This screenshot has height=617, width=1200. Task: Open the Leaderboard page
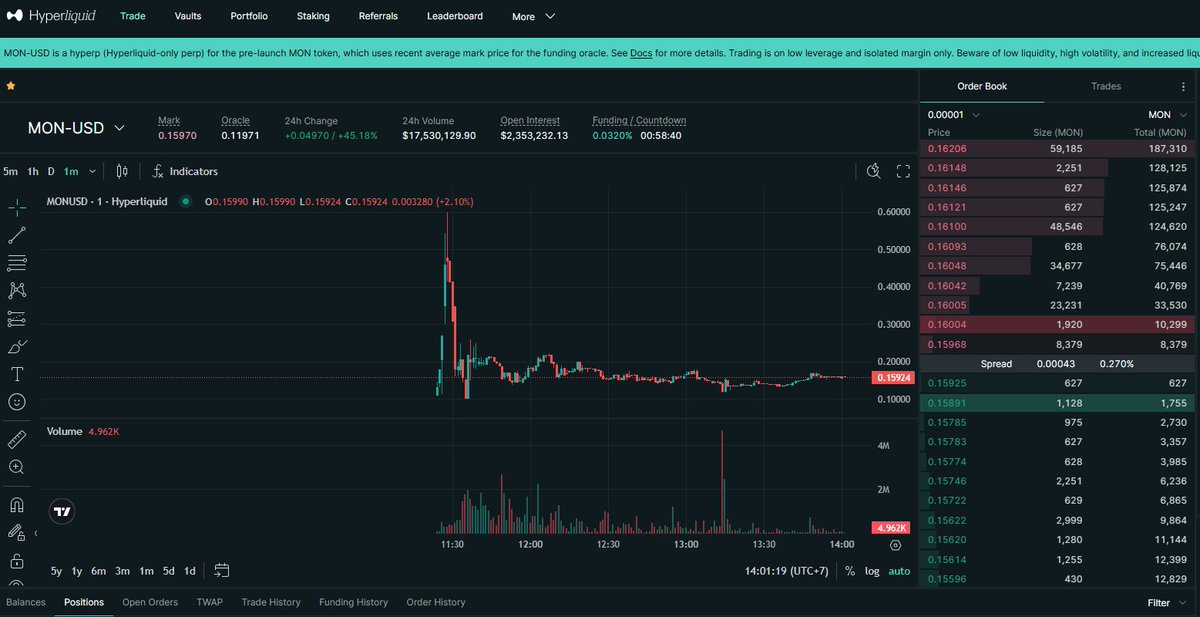455,17
